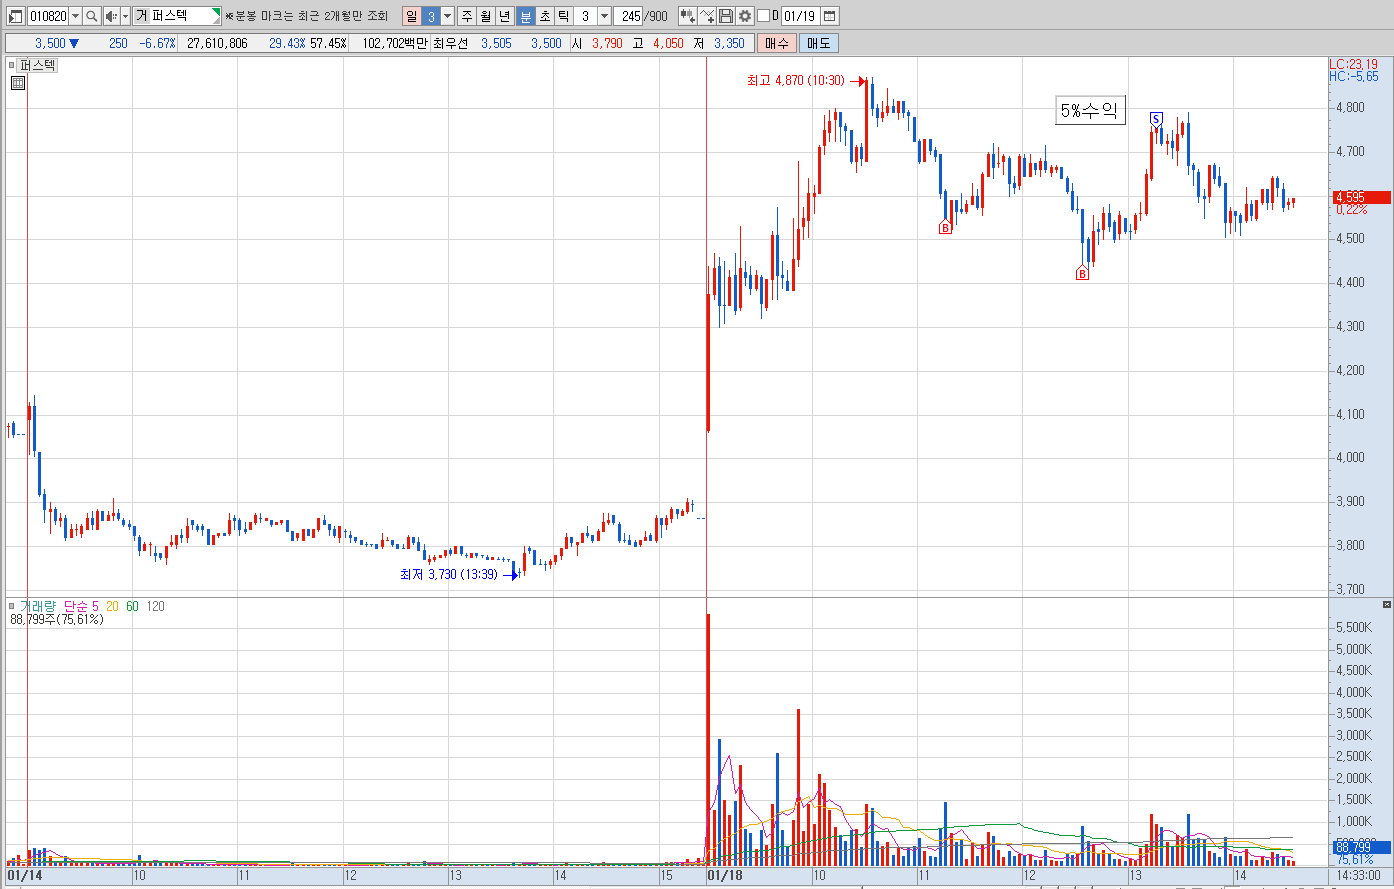
Task: Open chart settings gear icon
Action: pos(745,16)
